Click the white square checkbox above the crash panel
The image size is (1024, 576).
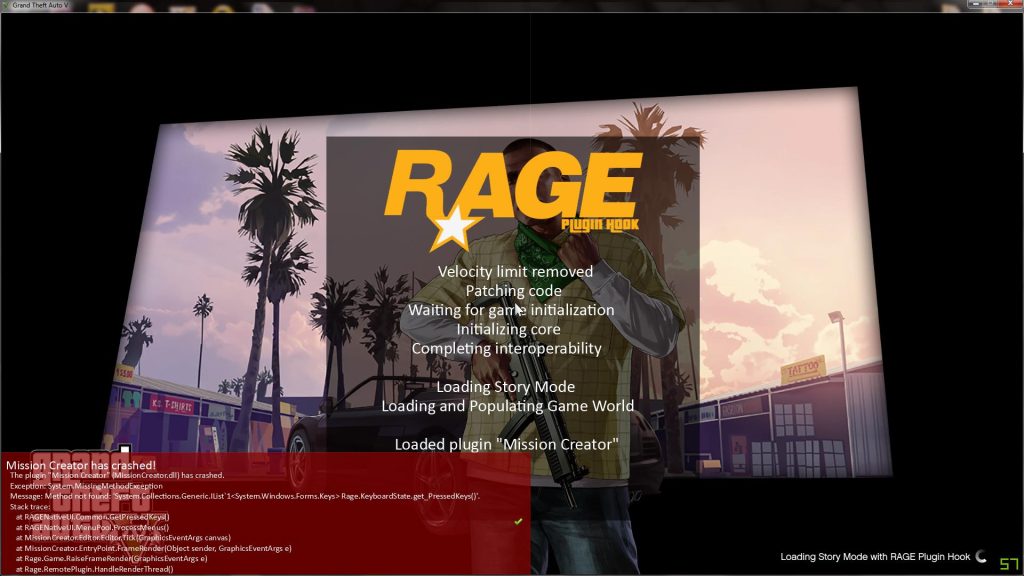tap(124, 448)
